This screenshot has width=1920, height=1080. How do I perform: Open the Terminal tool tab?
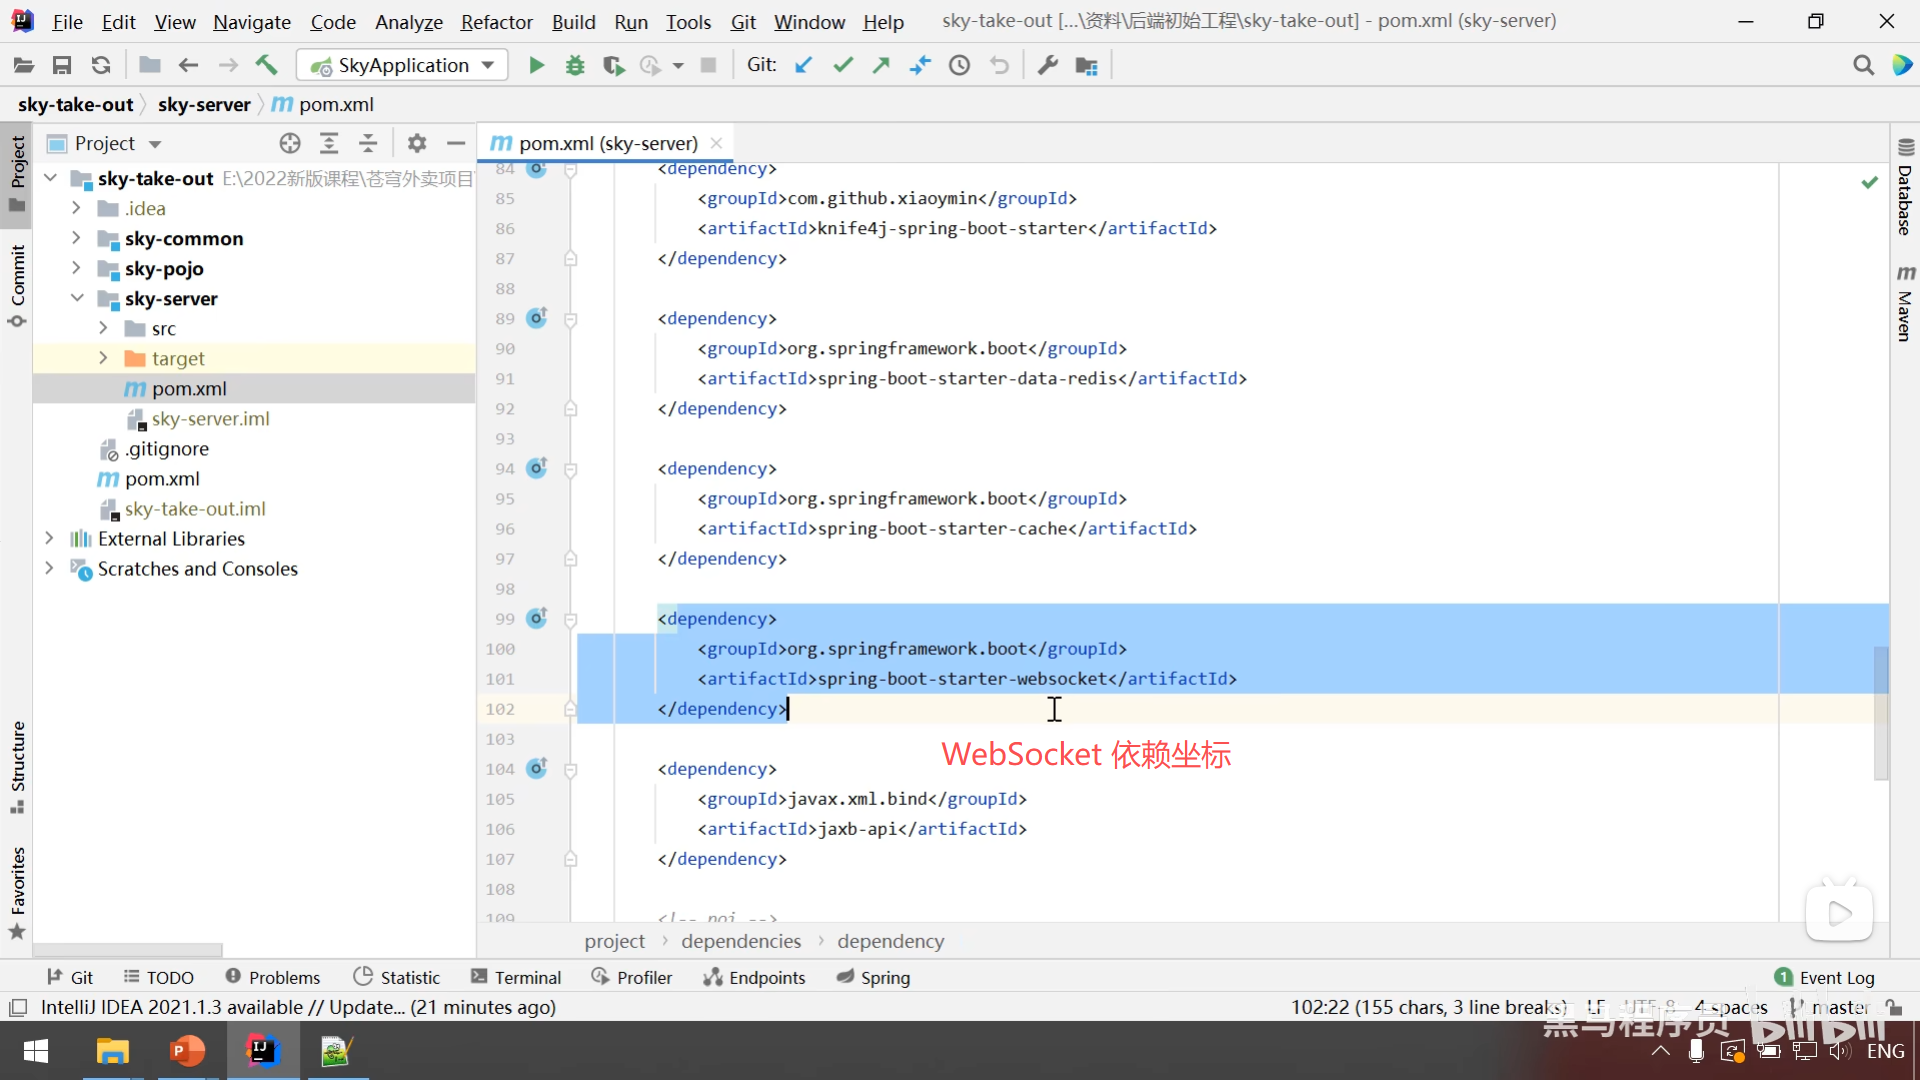click(x=516, y=977)
